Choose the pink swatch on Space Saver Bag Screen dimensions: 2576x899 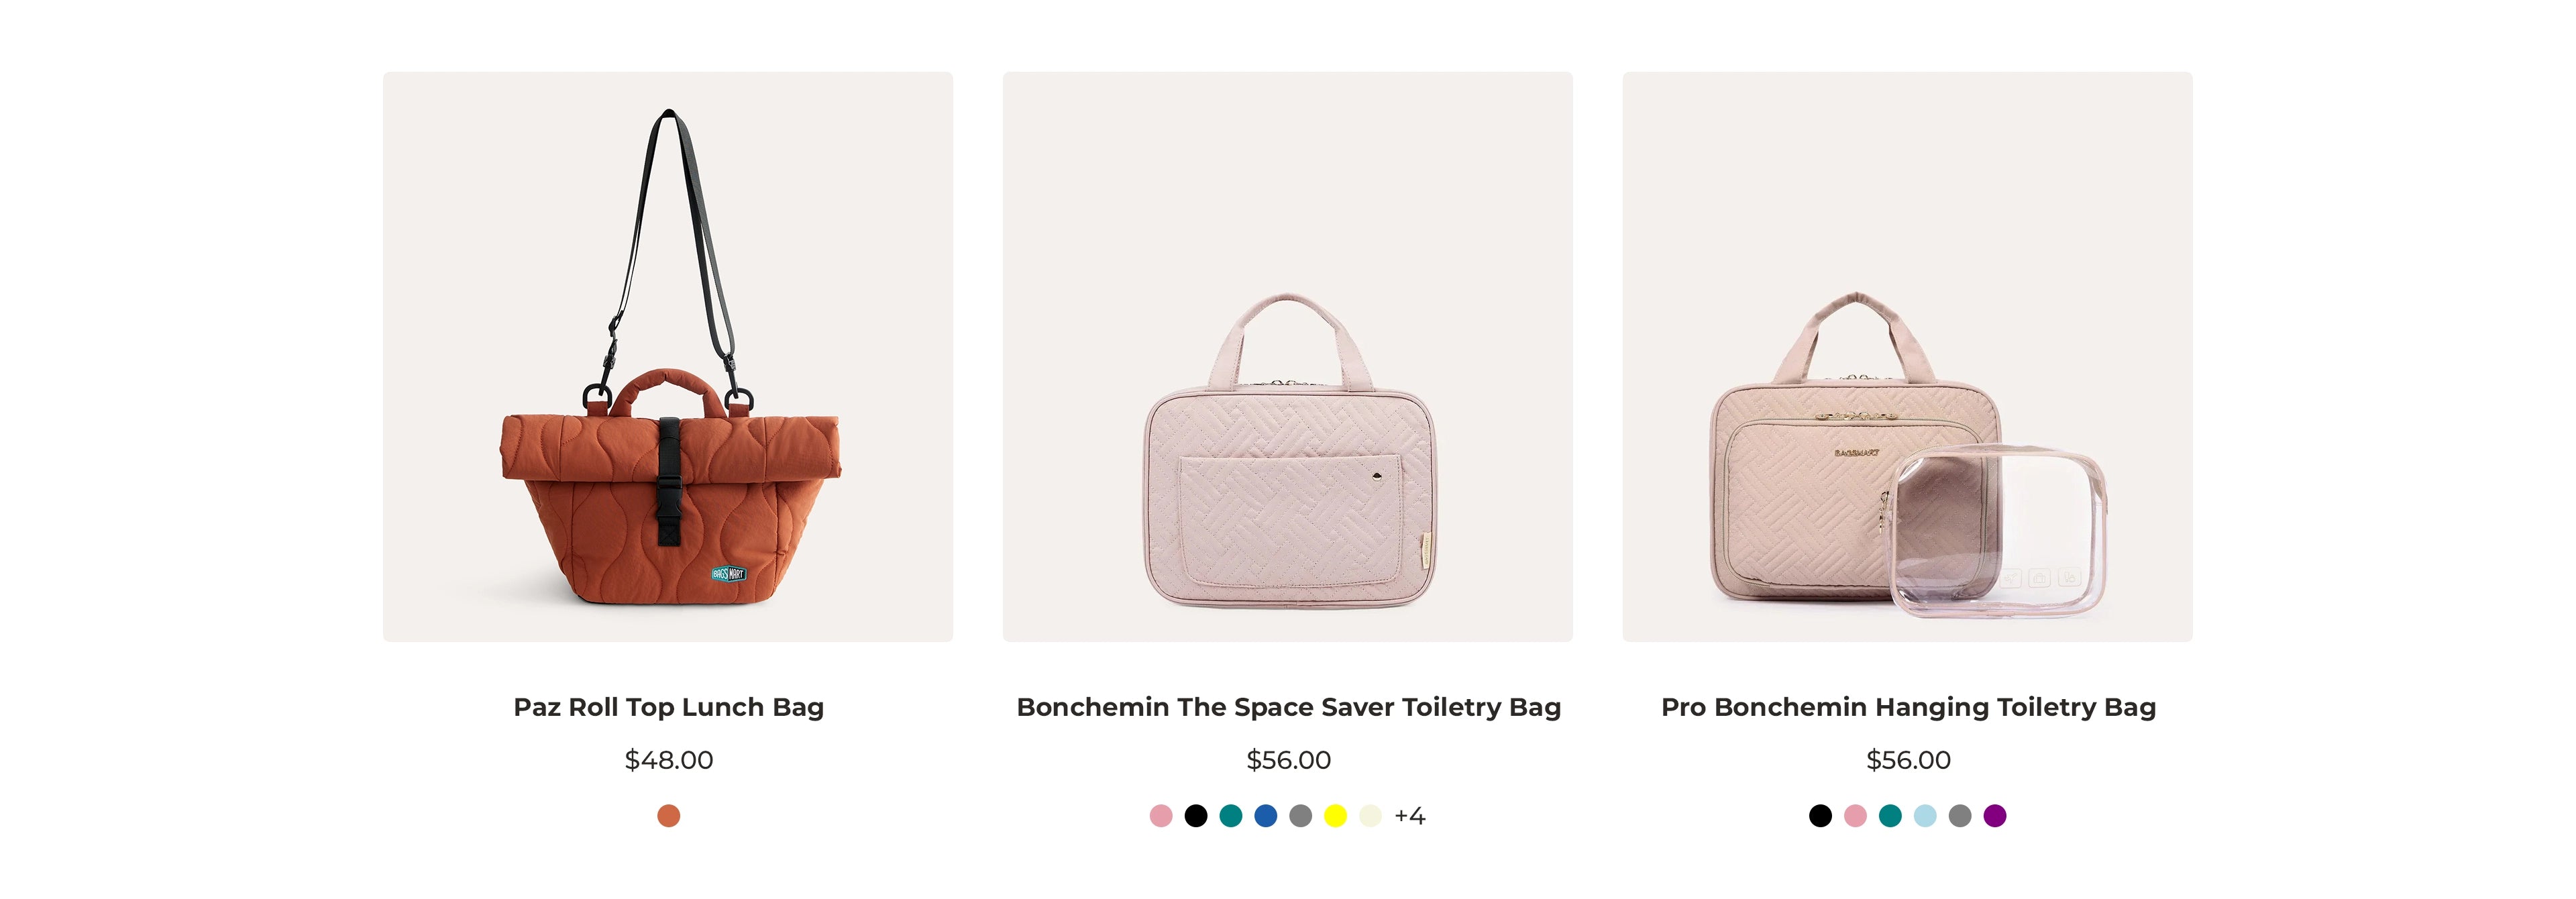click(x=1161, y=816)
